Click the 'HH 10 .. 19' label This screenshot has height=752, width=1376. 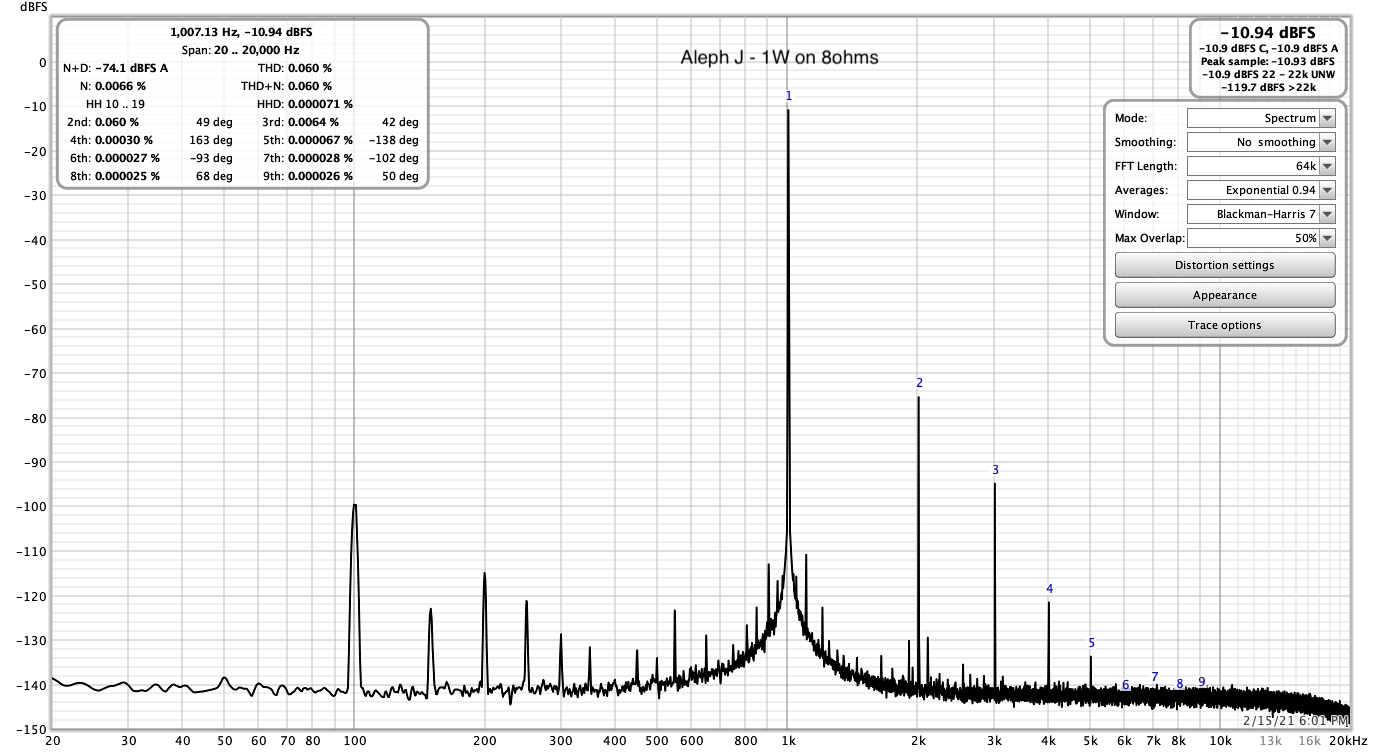(x=116, y=104)
